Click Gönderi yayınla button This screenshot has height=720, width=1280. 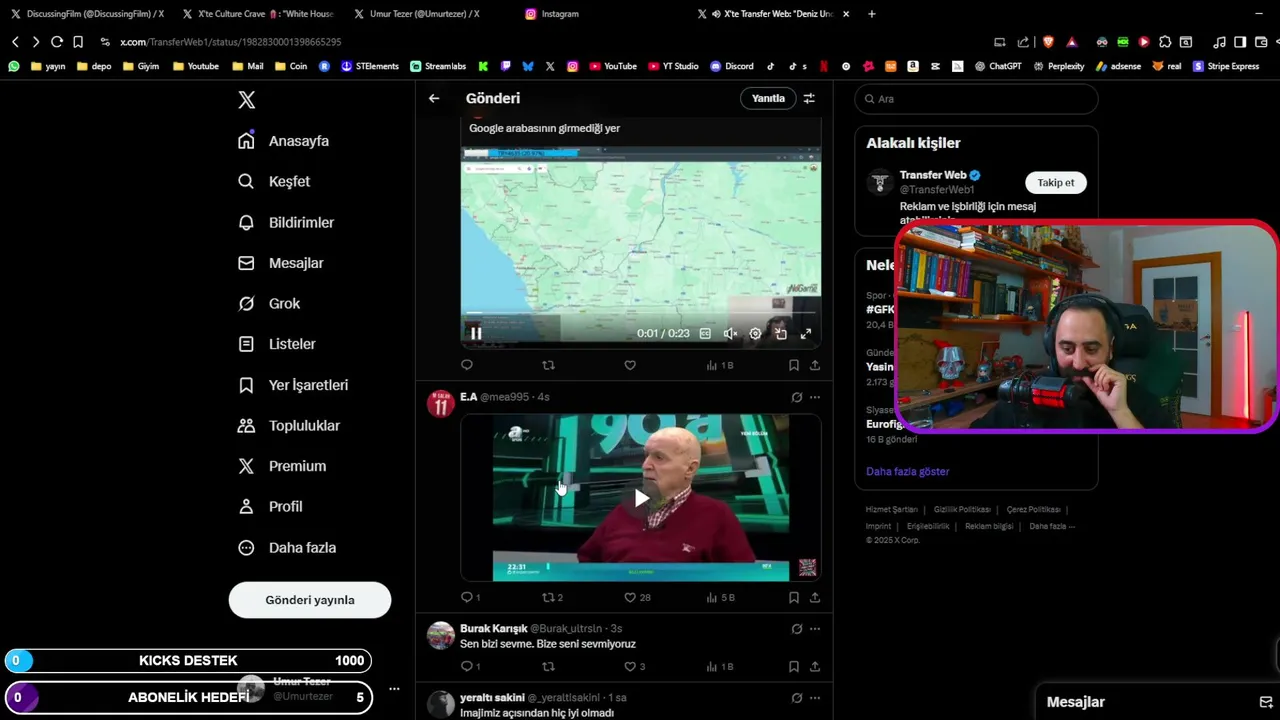[310, 600]
